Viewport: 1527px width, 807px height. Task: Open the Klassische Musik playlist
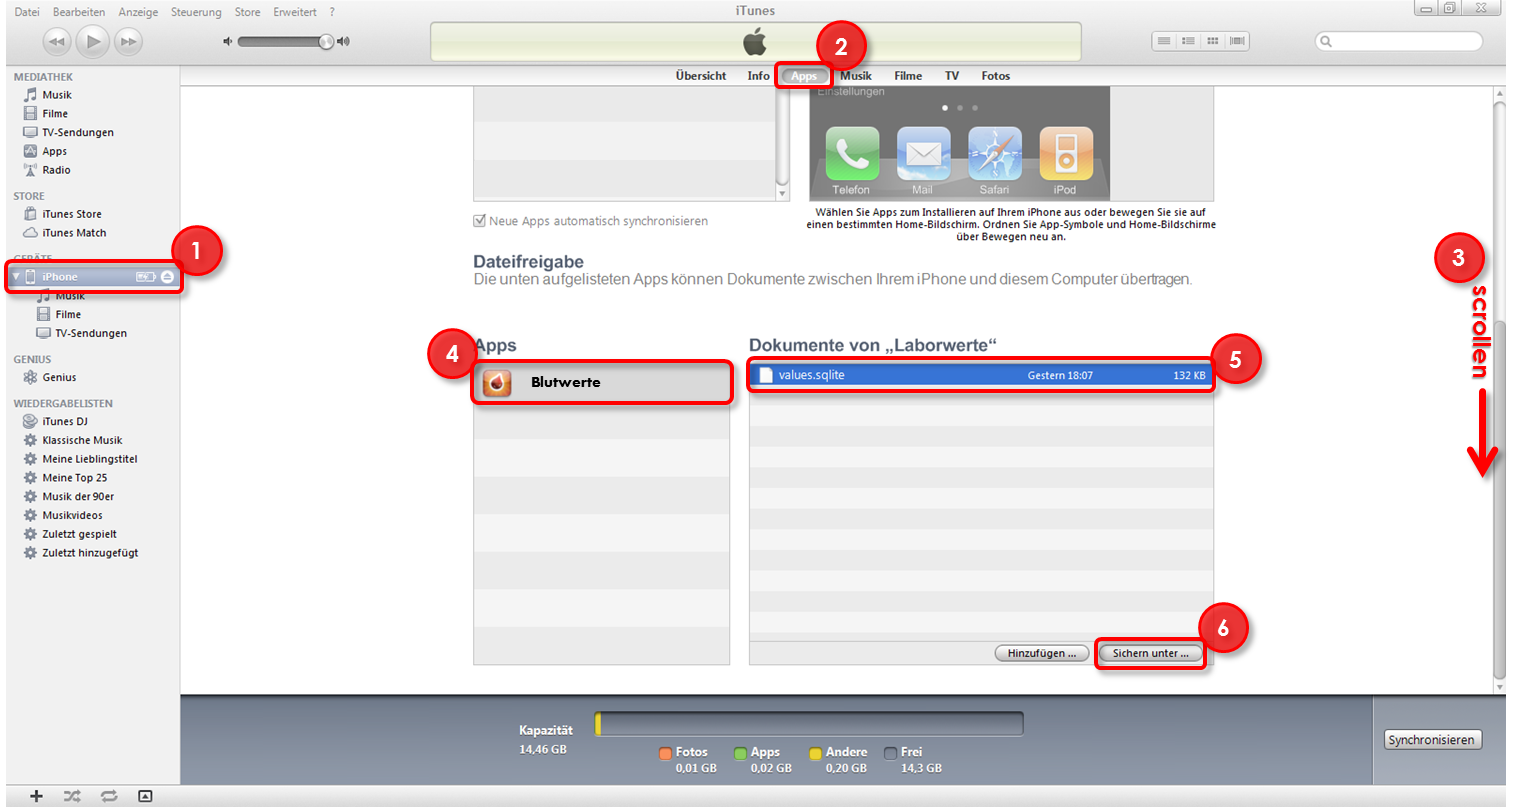(82, 440)
